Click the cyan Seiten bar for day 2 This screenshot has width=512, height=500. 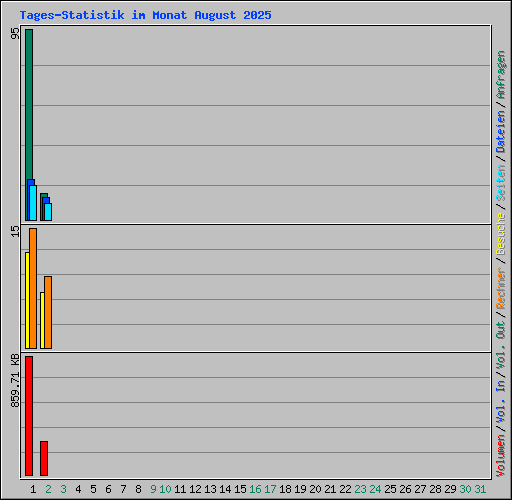click(x=48, y=212)
